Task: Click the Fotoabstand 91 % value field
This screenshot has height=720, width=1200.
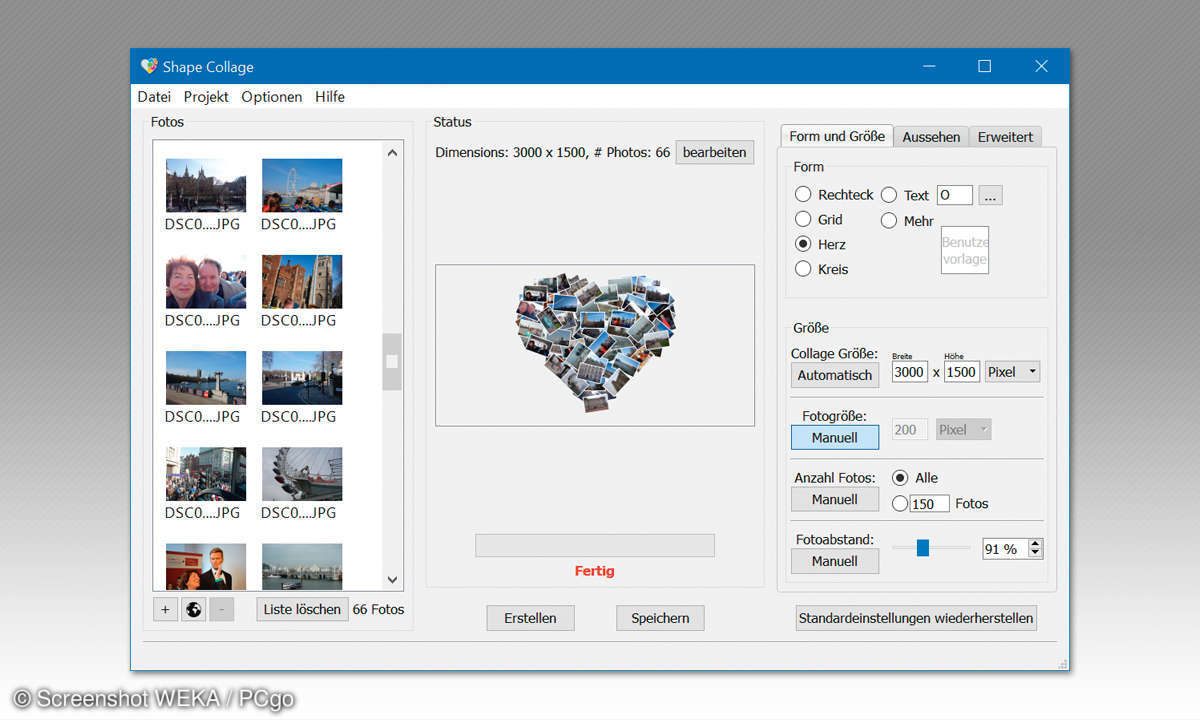Action: coord(1005,549)
